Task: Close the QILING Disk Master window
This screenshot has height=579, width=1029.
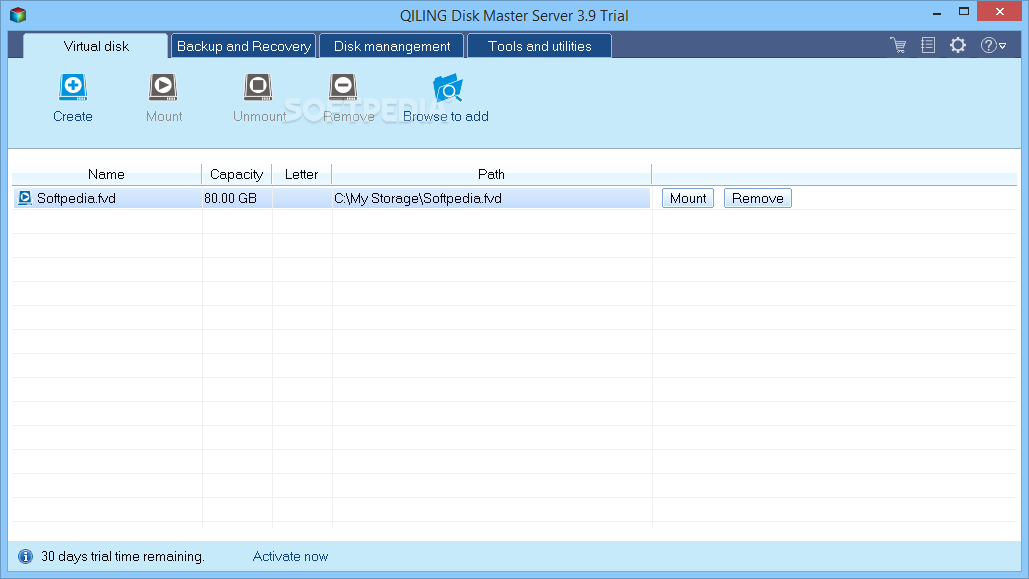Action: point(999,12)
